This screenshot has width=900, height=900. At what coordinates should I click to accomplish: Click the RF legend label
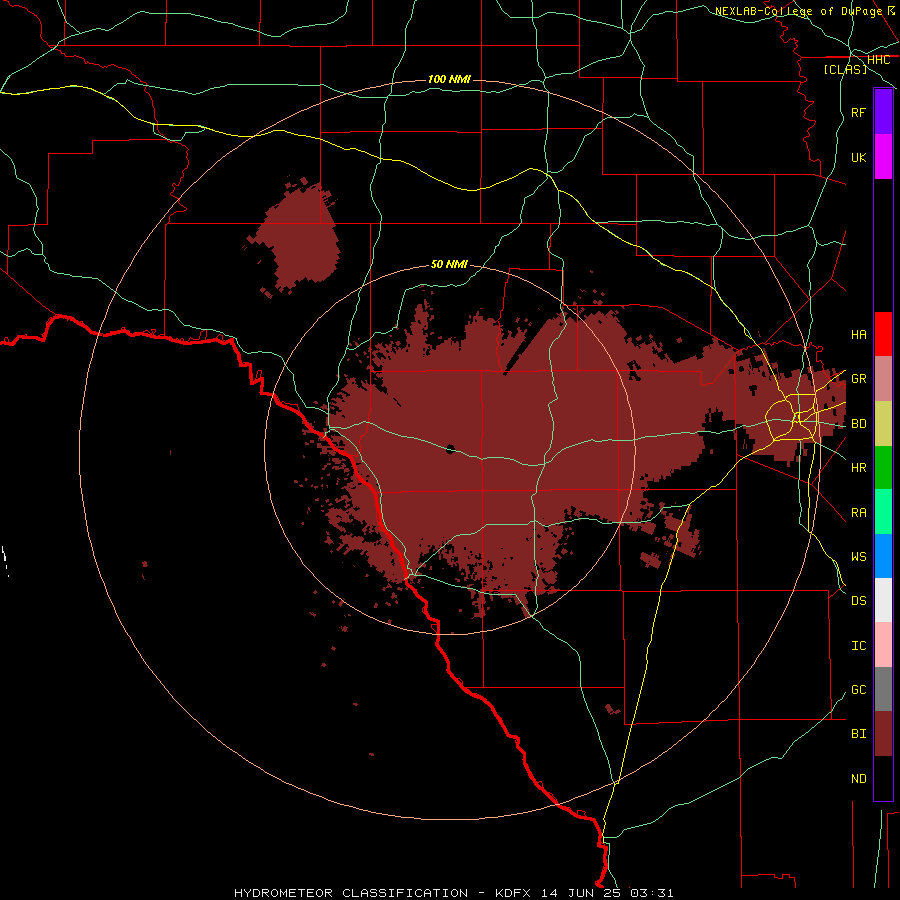click(x=858, y=112)
